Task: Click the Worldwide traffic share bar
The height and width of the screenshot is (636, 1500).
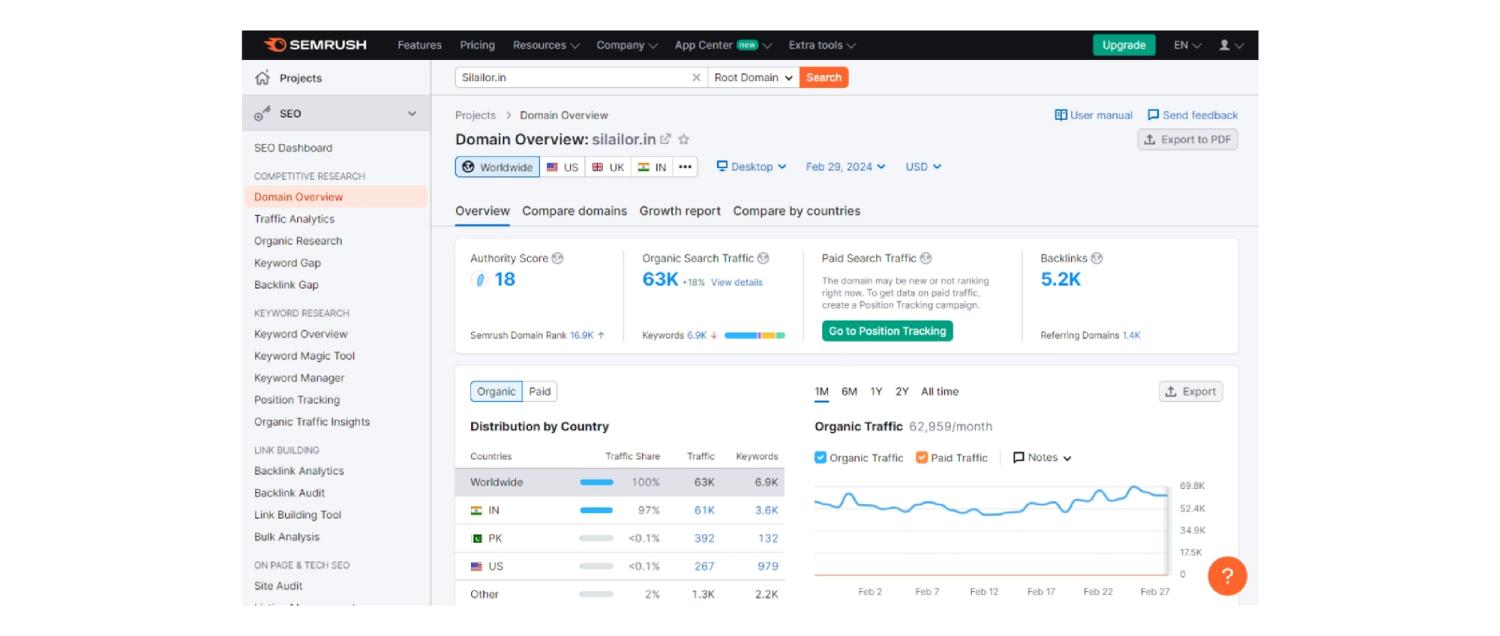Action: (597, 482)
